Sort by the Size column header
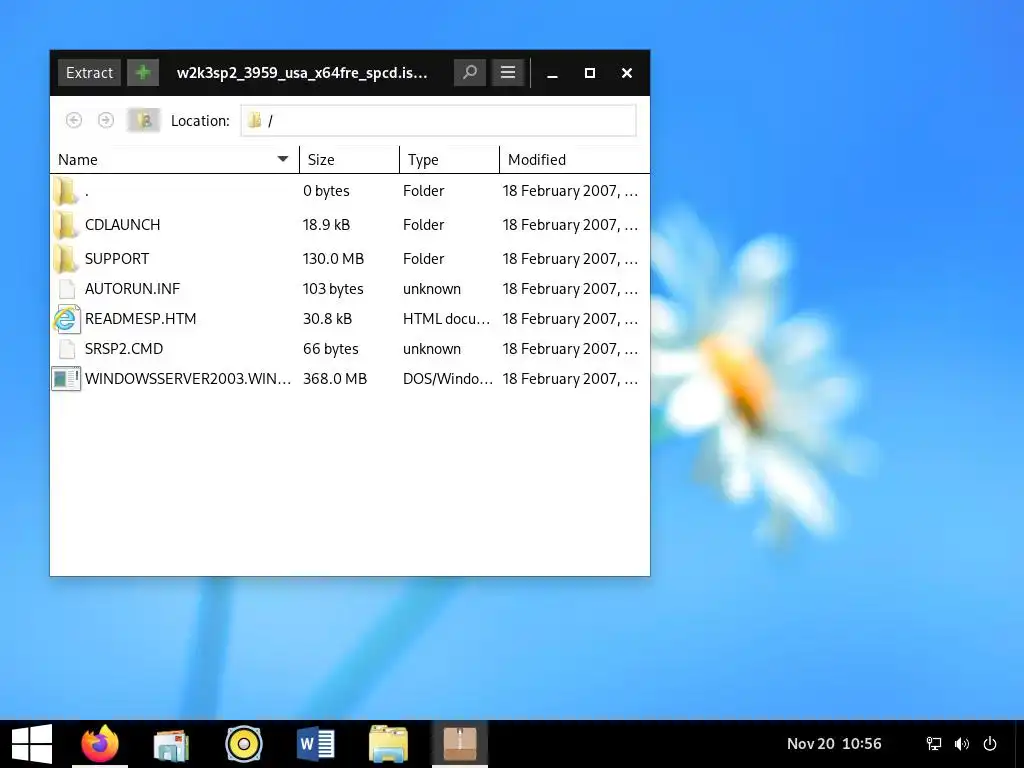 point(349,159)
